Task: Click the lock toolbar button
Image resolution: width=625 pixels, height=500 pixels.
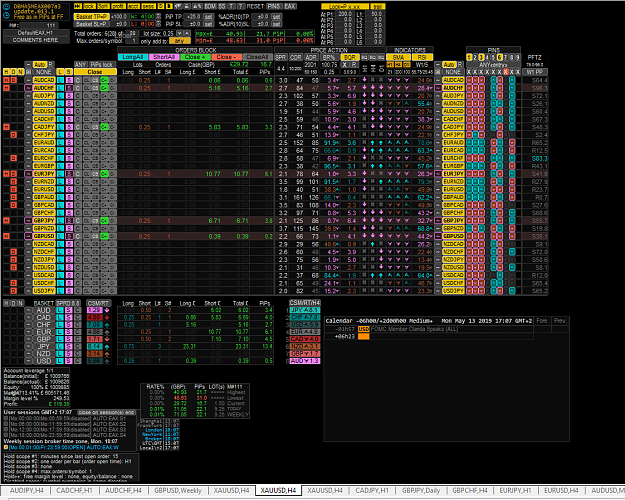Action: [x=89, y=6]
